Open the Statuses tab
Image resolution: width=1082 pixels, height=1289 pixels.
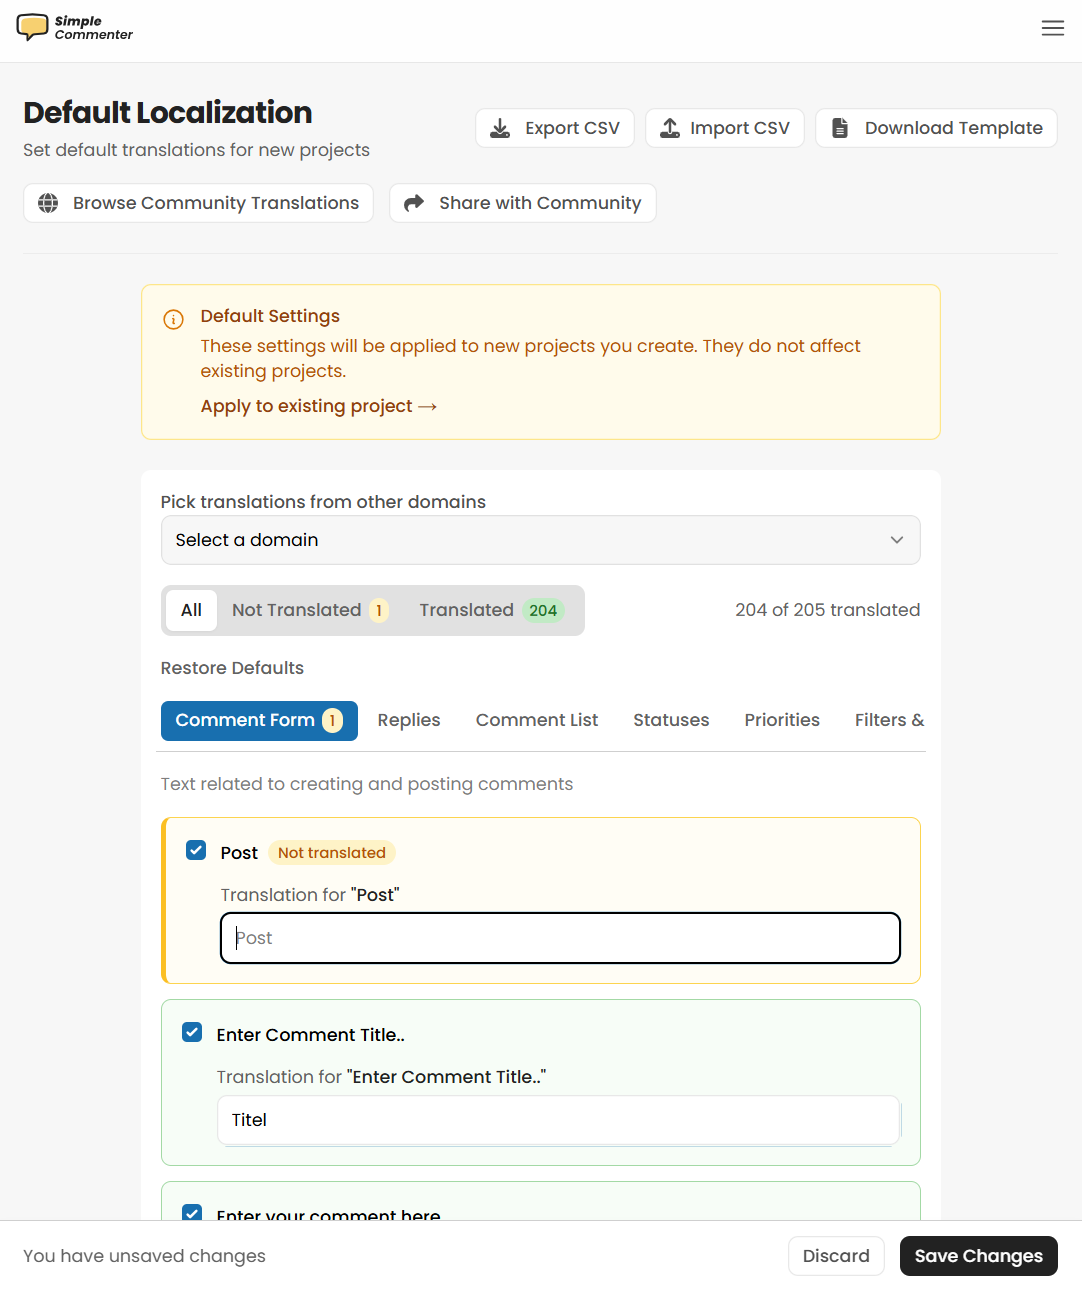click(x=670, y=720)
